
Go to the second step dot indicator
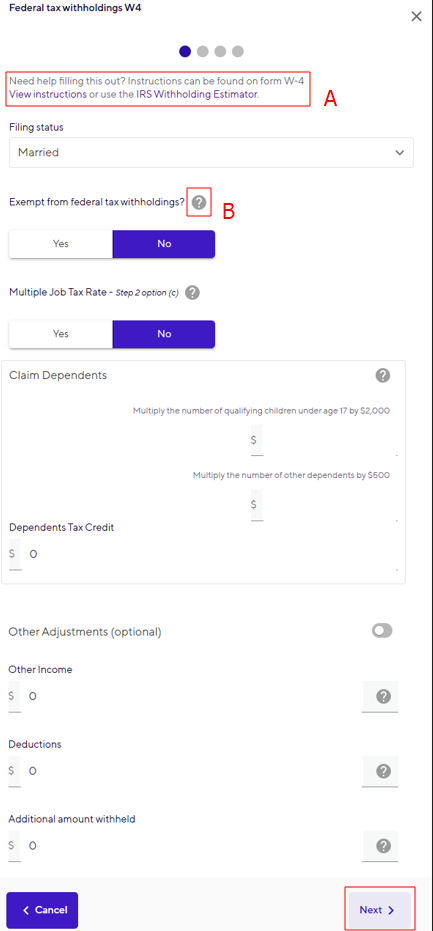pyautogui.click(x=203, y=52)
